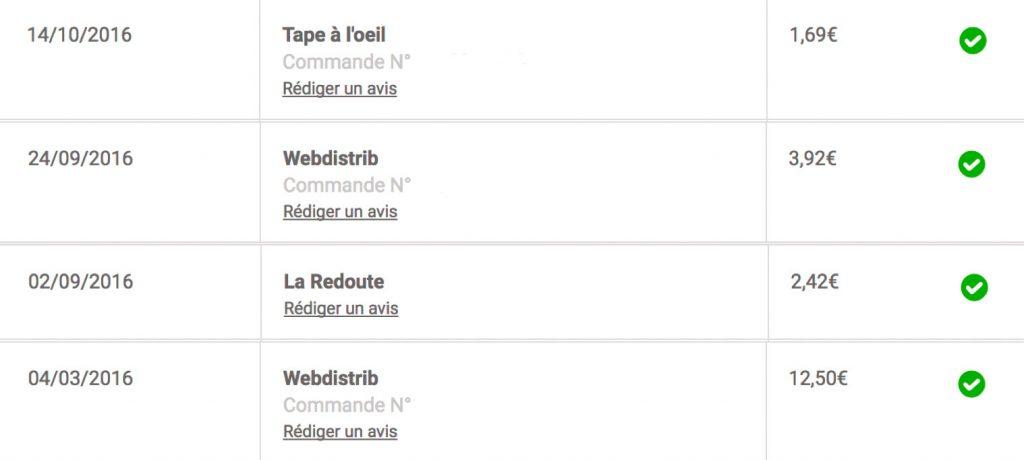
Task: Click the date 02/09/2016
Action: (x=80, y=282)
